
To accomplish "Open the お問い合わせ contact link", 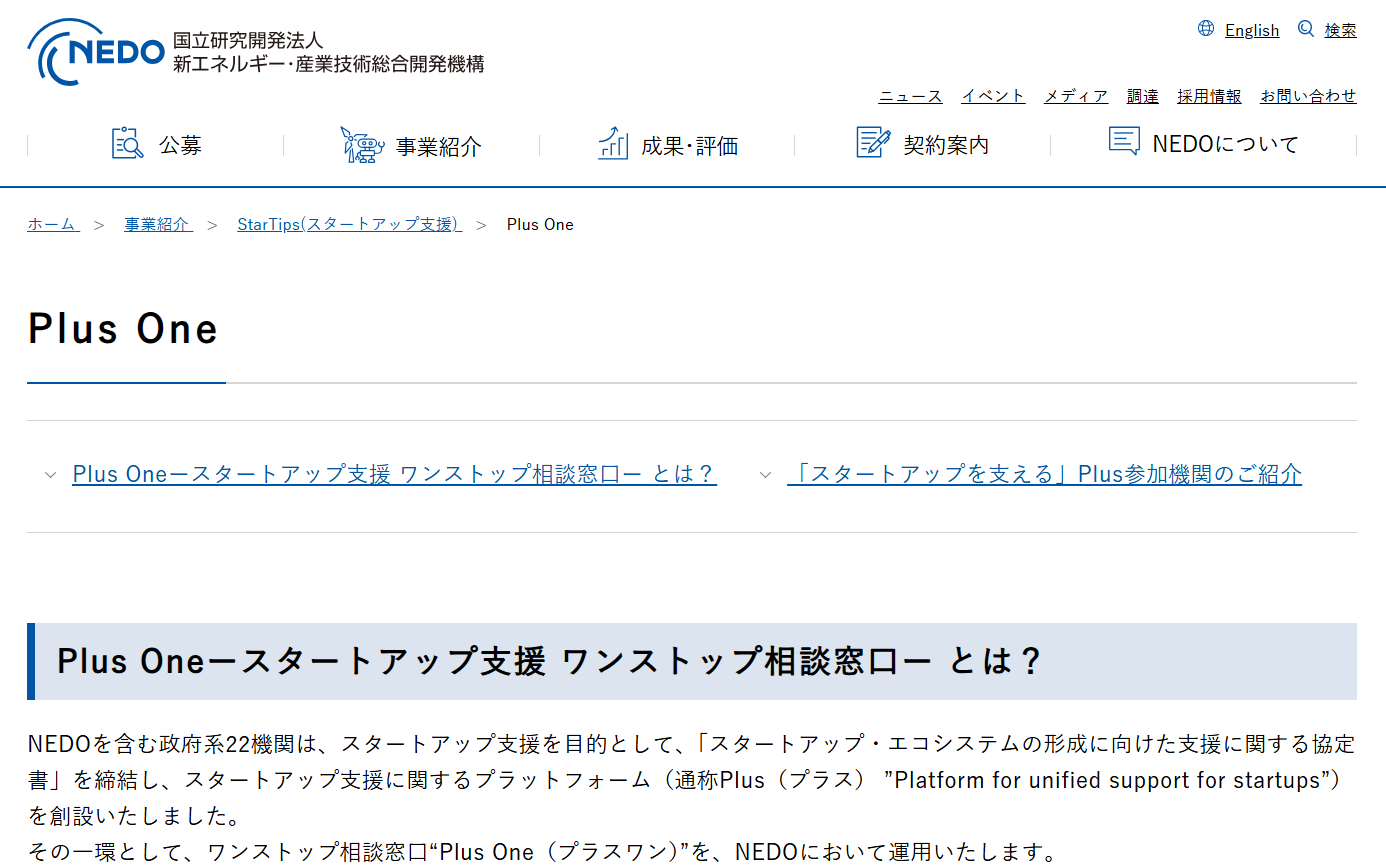I will click(1308, 96).
